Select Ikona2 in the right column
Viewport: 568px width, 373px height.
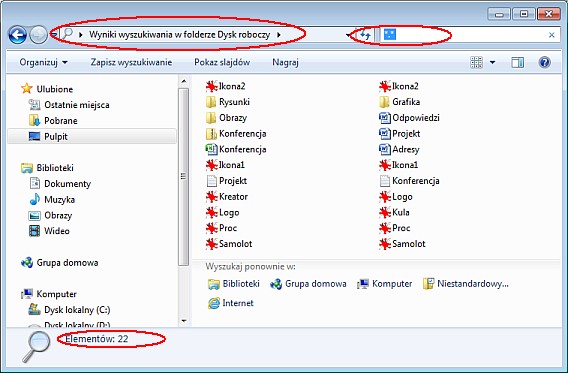(x=399, y=86)
